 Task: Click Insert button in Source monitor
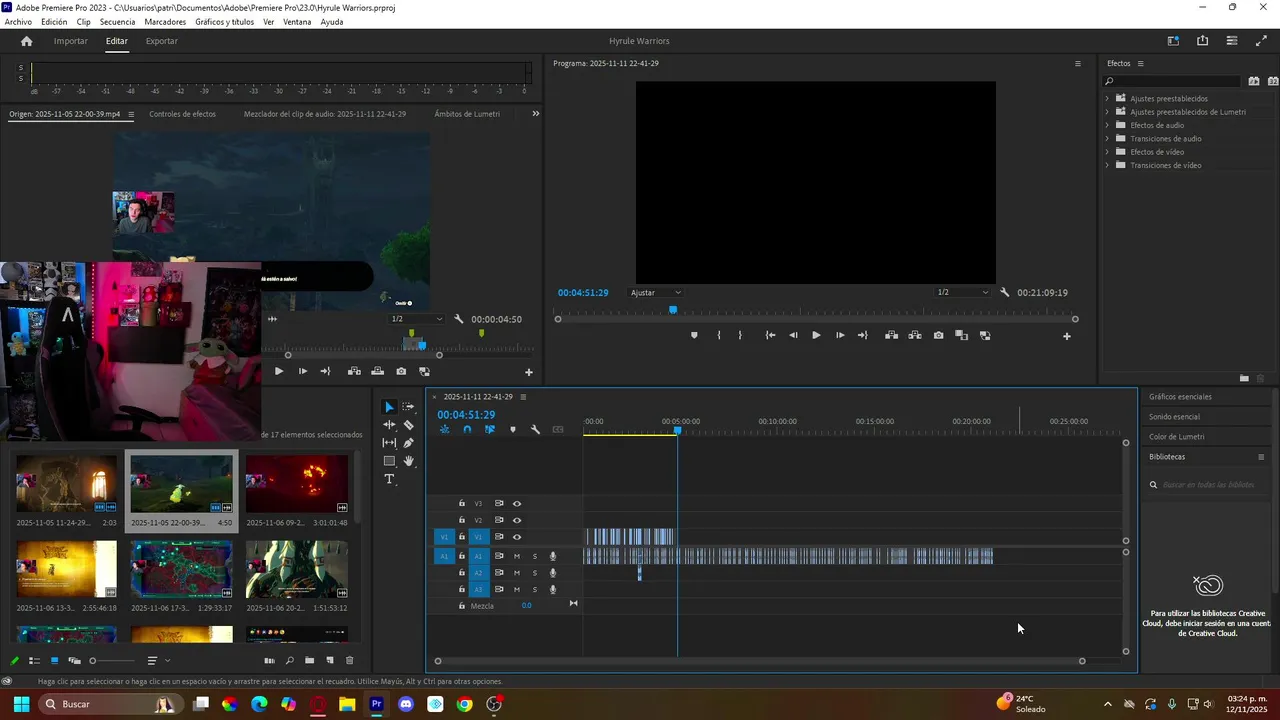point(354,371)
